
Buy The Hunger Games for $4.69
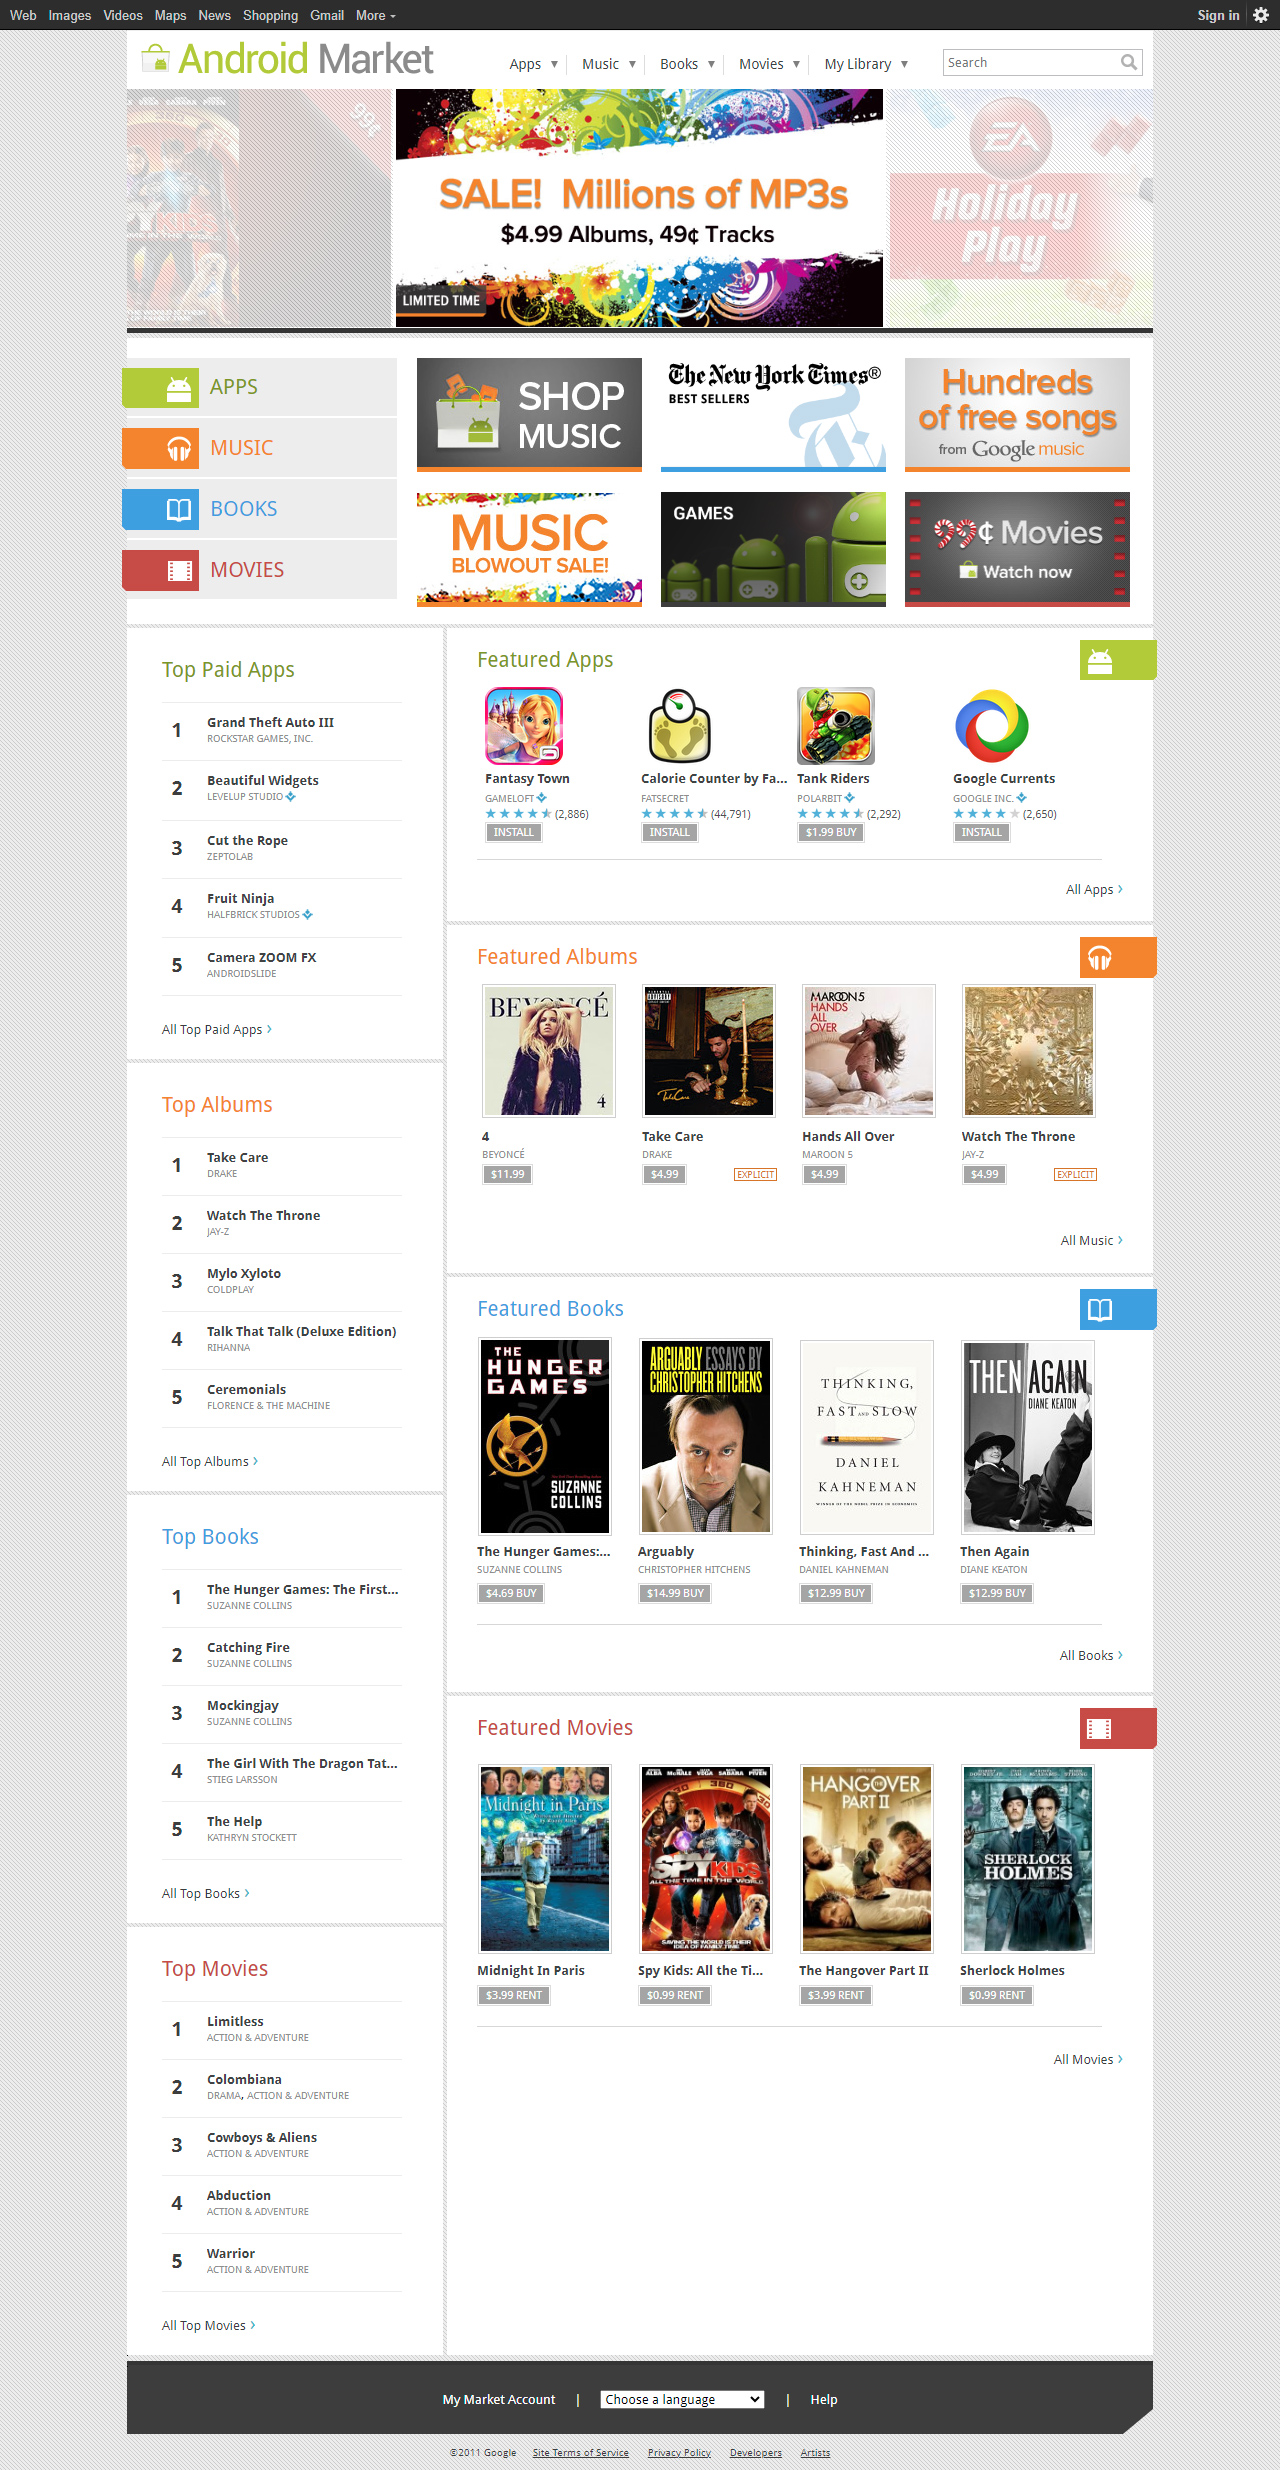511,1593
